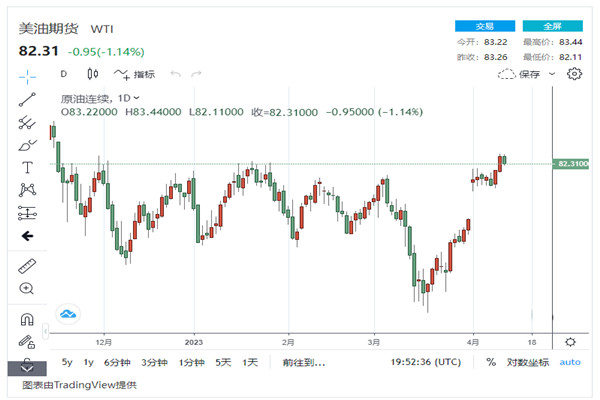
Task: Open time axis settings gear
Action: pos(571,341)
